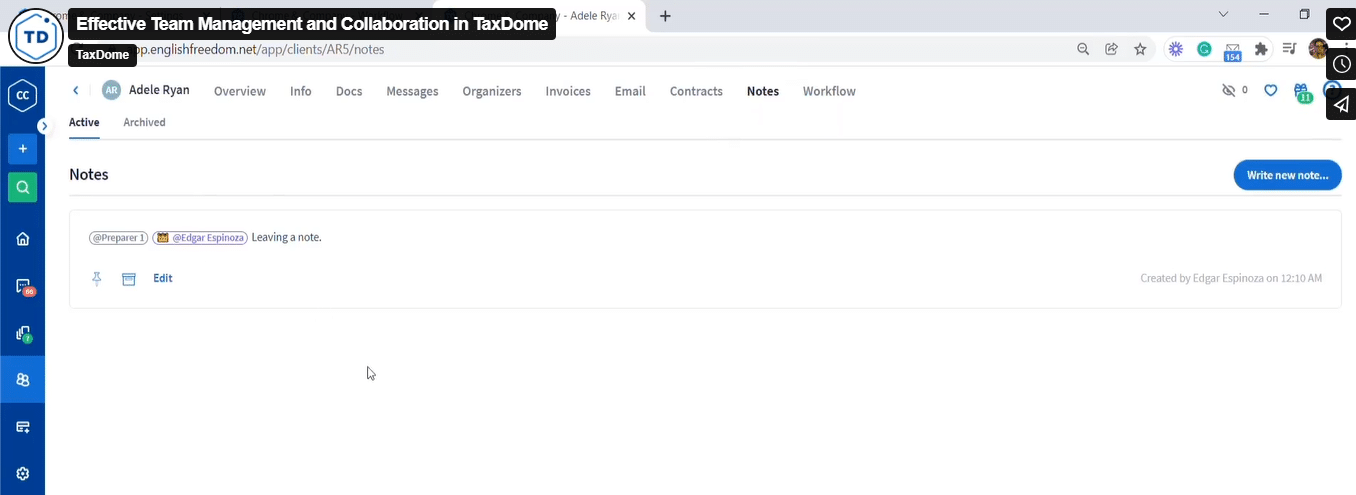
Task: Click the Write new note button
Action: click(x=1288, y=175)
